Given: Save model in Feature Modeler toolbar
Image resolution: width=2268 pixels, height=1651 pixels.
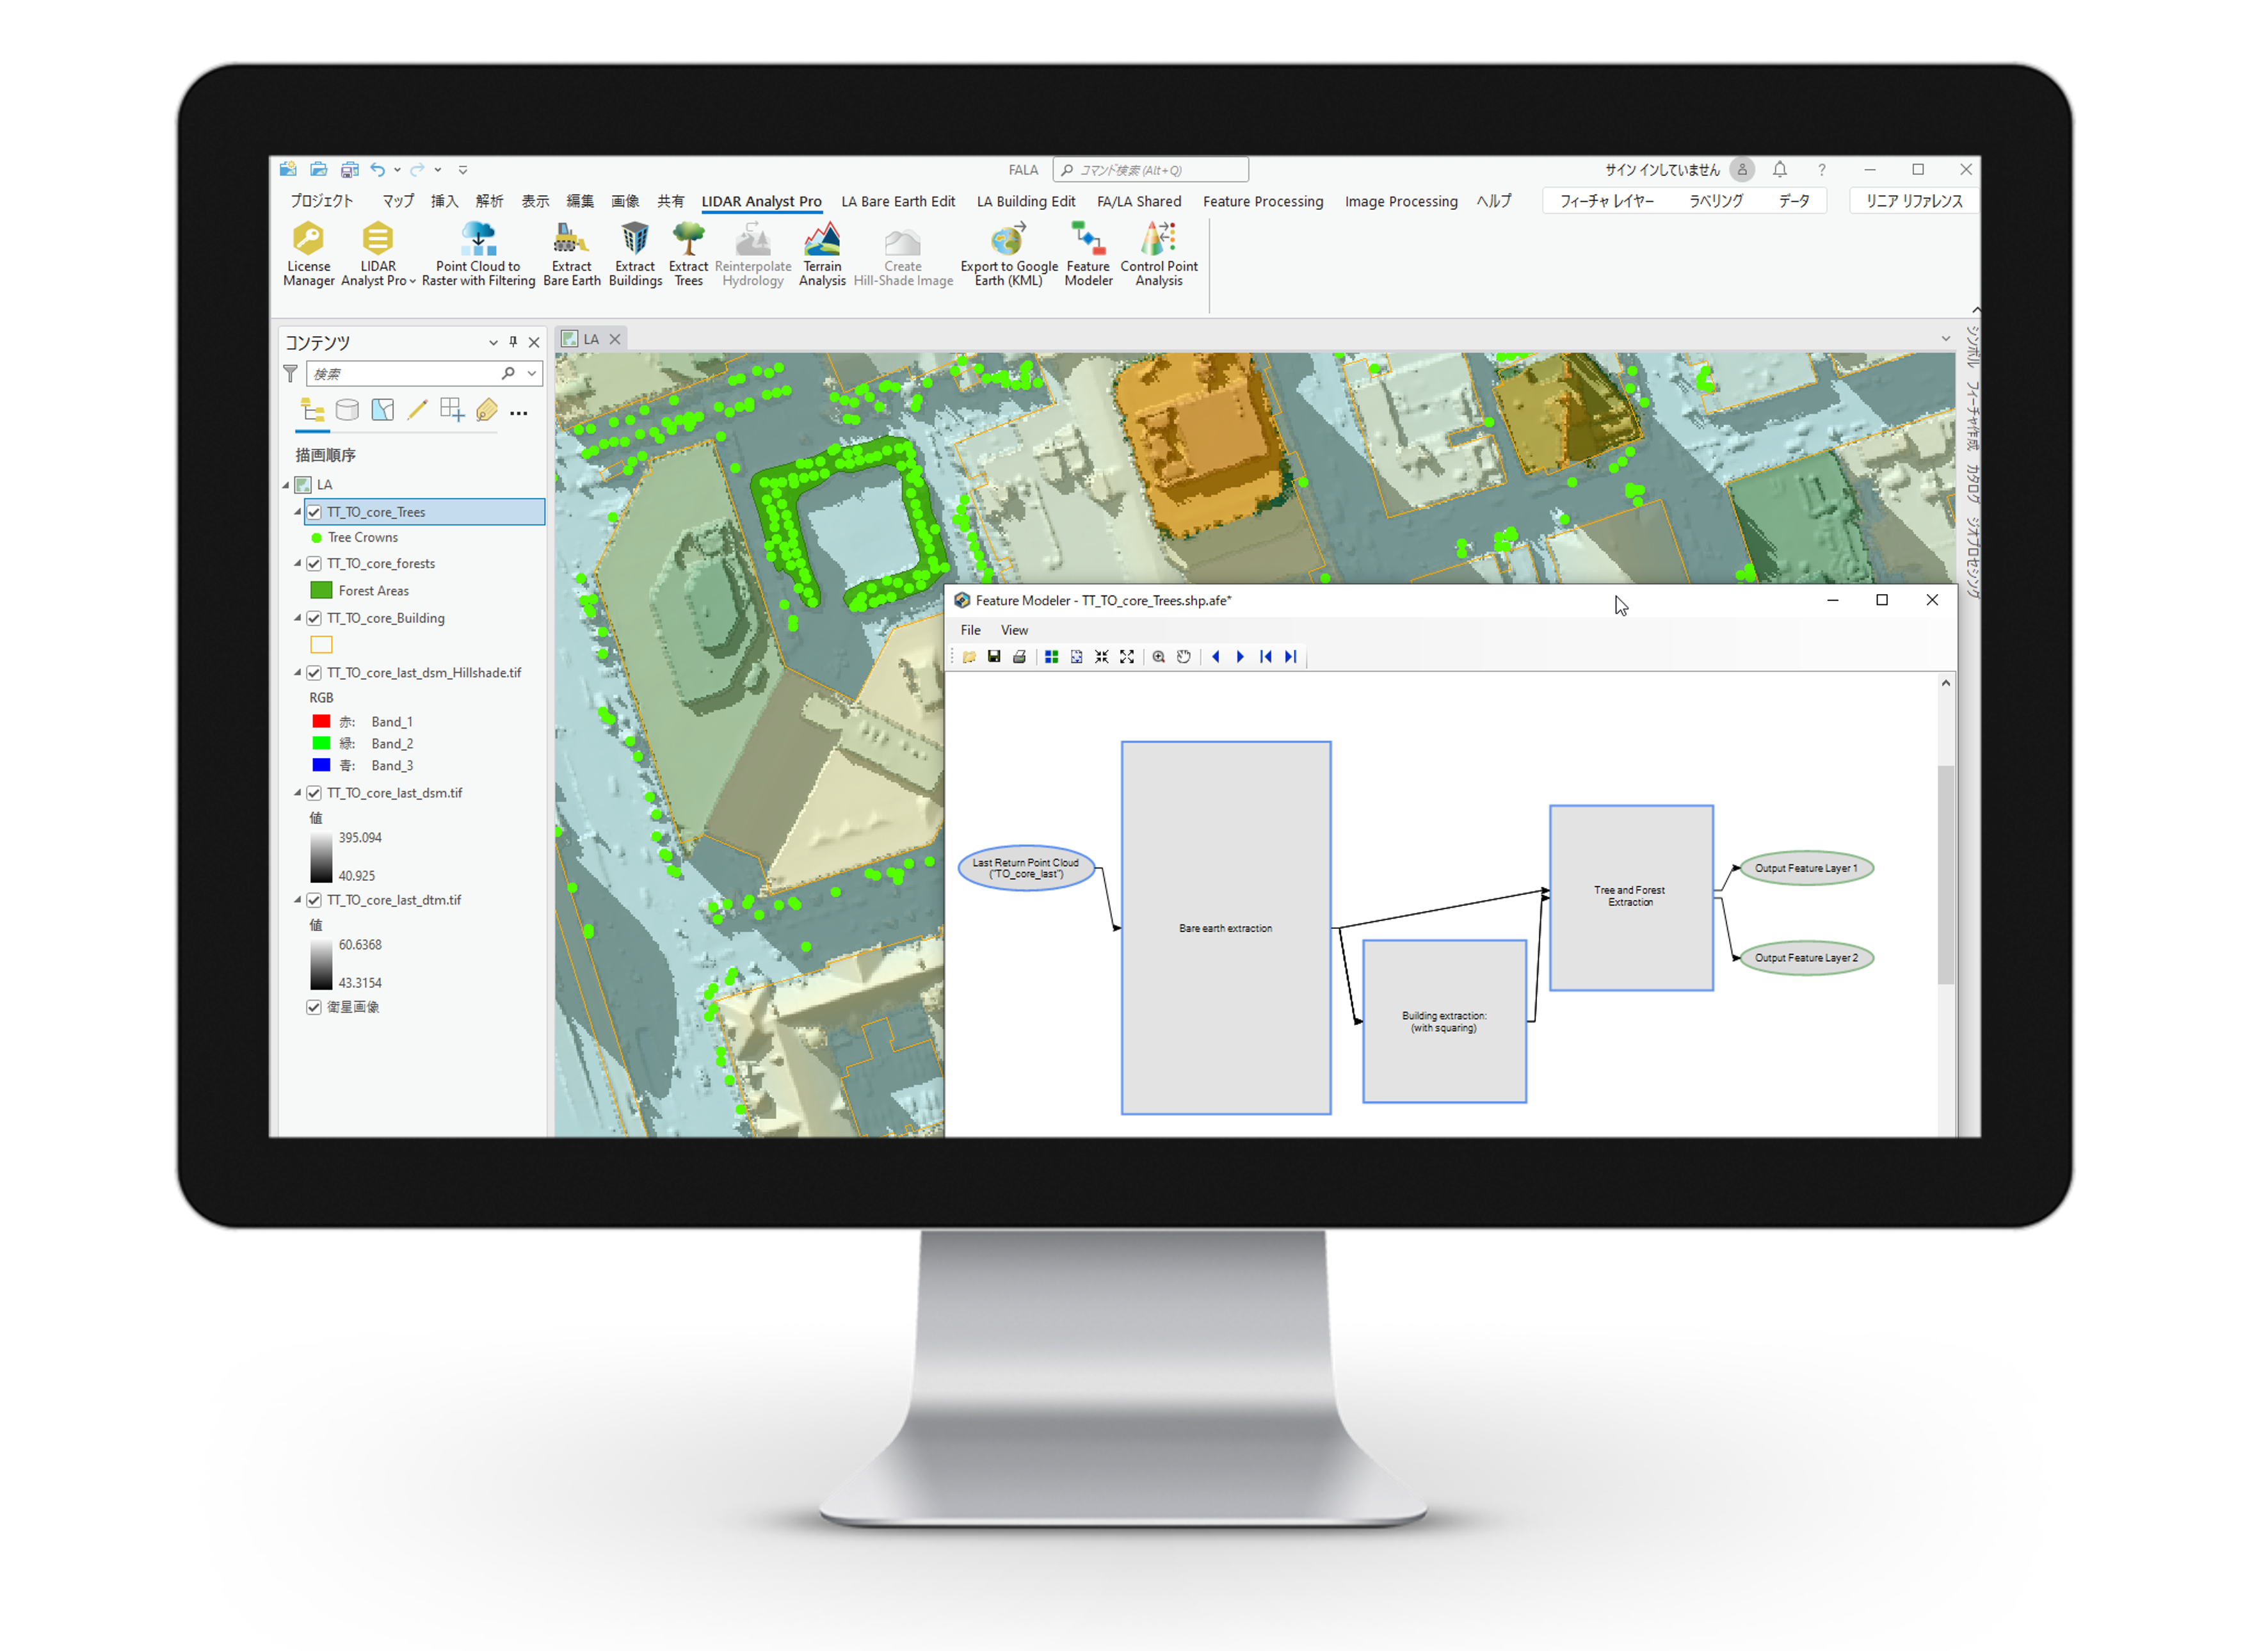Looking at the screenshot, I should [x=994, y=657].
